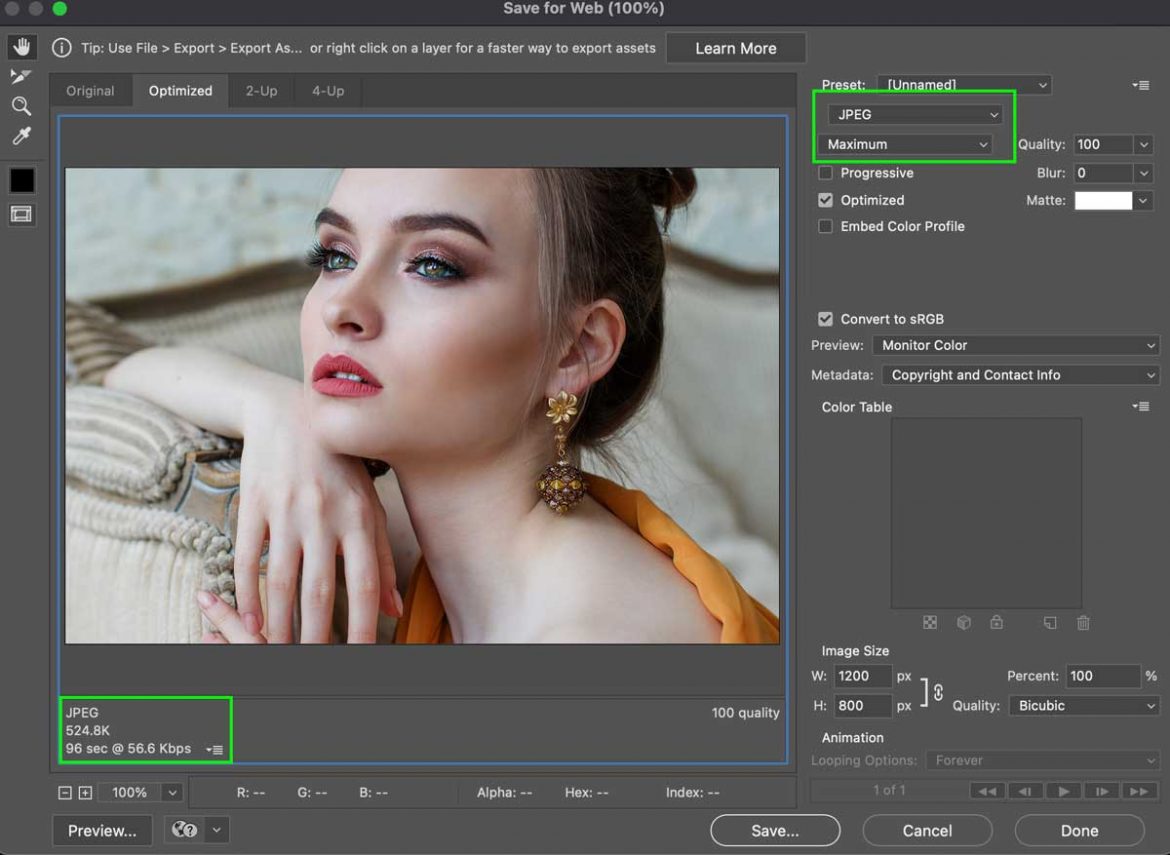This screenshot has height=855, width=1170.
Task: Click the image width input field
Action: click(862, 676)
